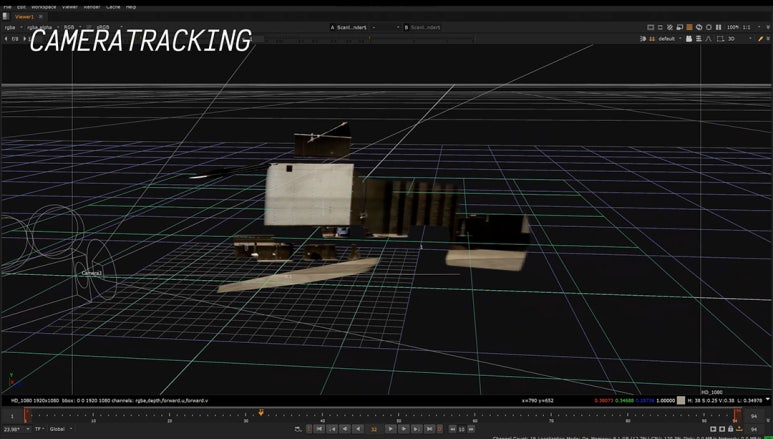Click the sync loop icon before playback buttons
The height and width of the screenshot is (439, 773).
(298, 429)
